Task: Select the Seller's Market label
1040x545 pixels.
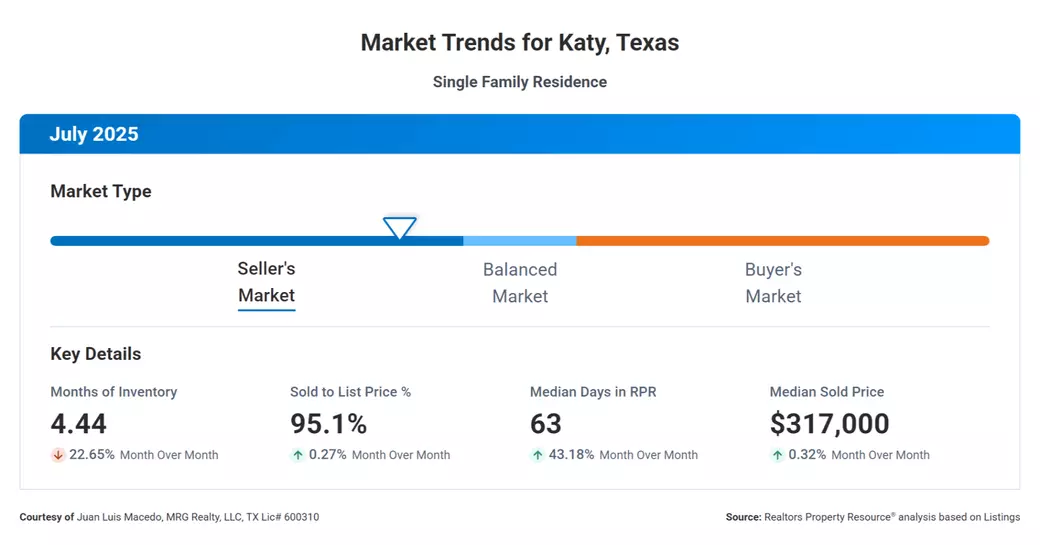Action: point(266,282)
